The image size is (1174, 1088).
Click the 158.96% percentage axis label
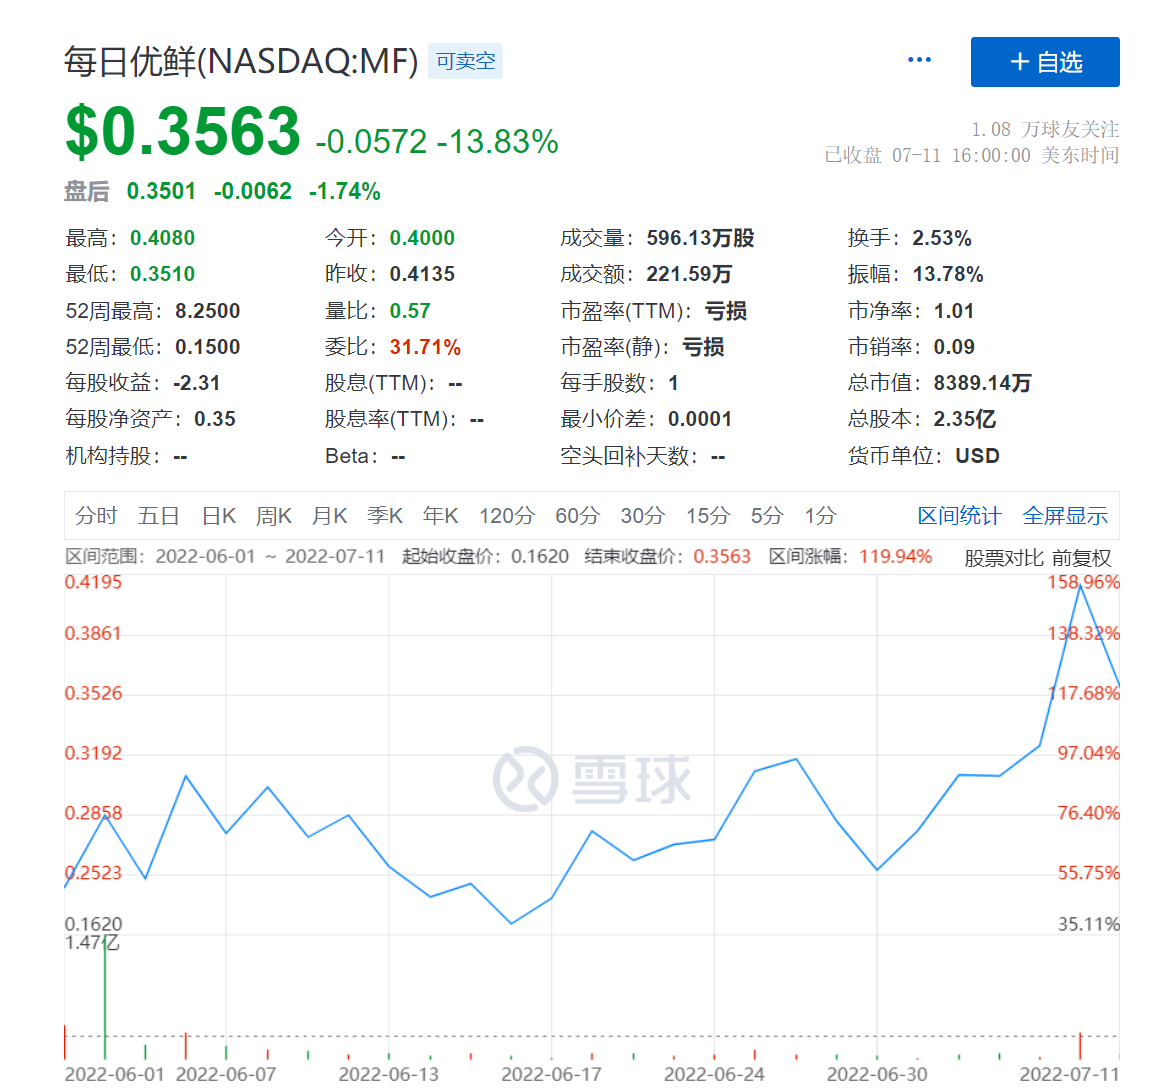[x=1083, y=582]
